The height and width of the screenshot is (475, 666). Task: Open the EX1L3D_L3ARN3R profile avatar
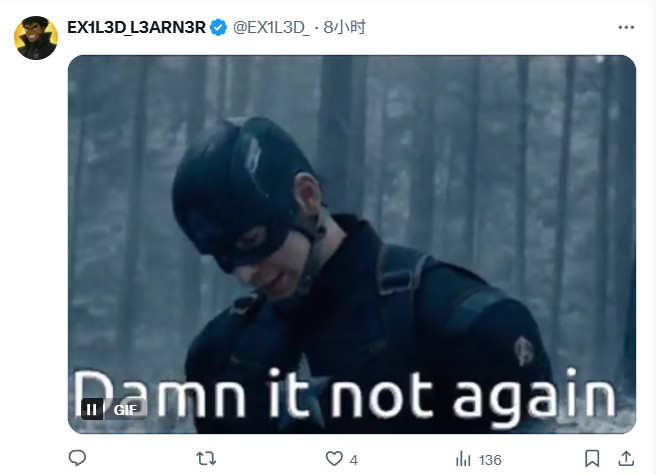tap(36, 38)
